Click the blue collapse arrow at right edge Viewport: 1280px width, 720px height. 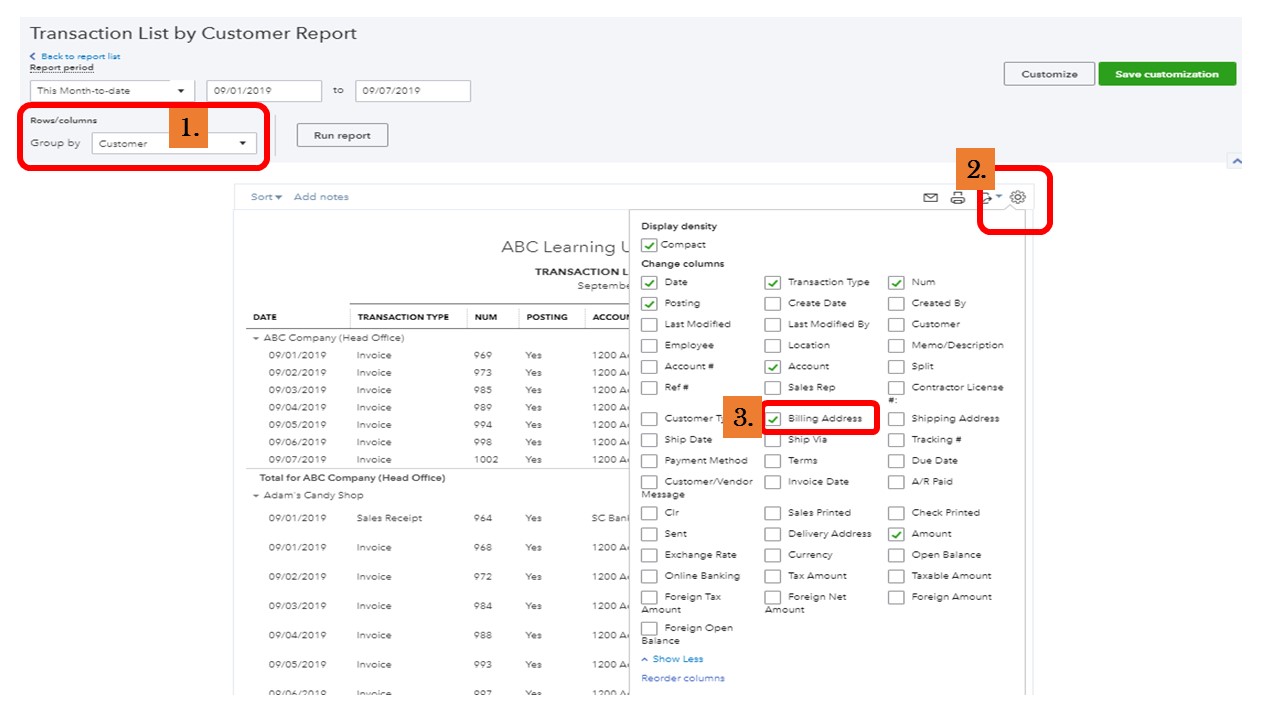tap(1236, 161)
